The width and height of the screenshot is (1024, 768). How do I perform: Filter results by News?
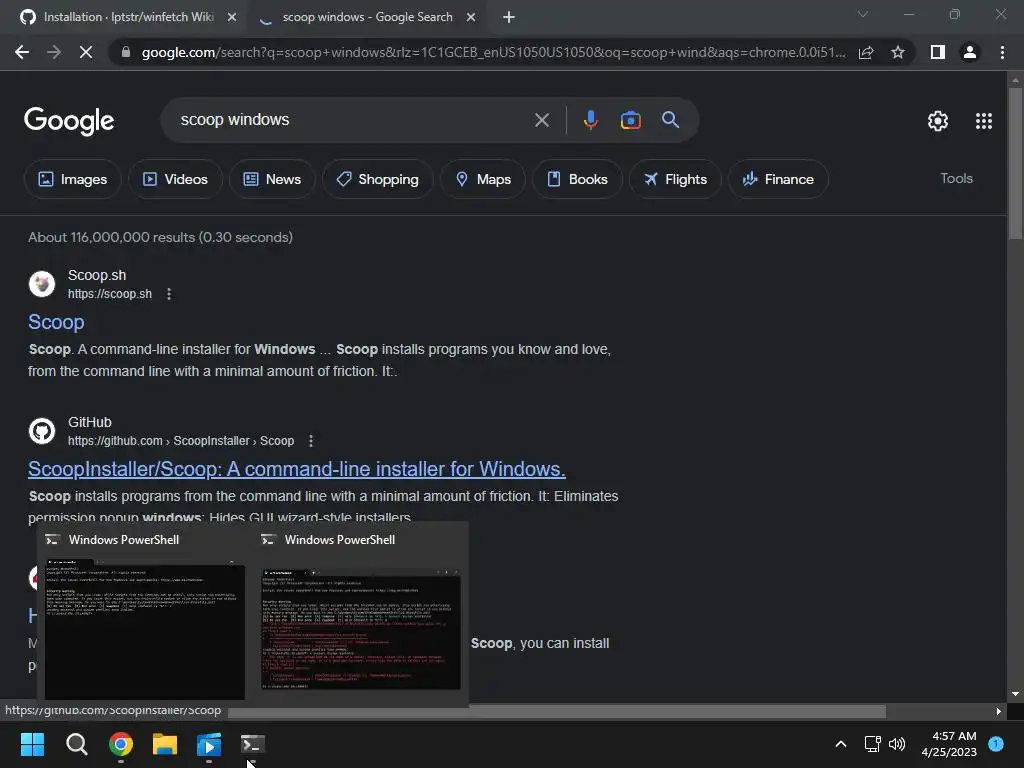click(x=272, y=179)
